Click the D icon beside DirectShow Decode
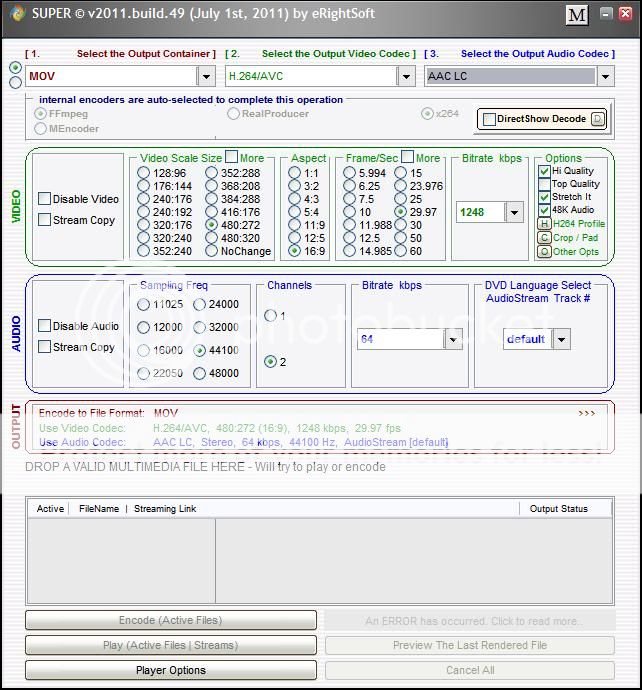 [x=597, y=119]
